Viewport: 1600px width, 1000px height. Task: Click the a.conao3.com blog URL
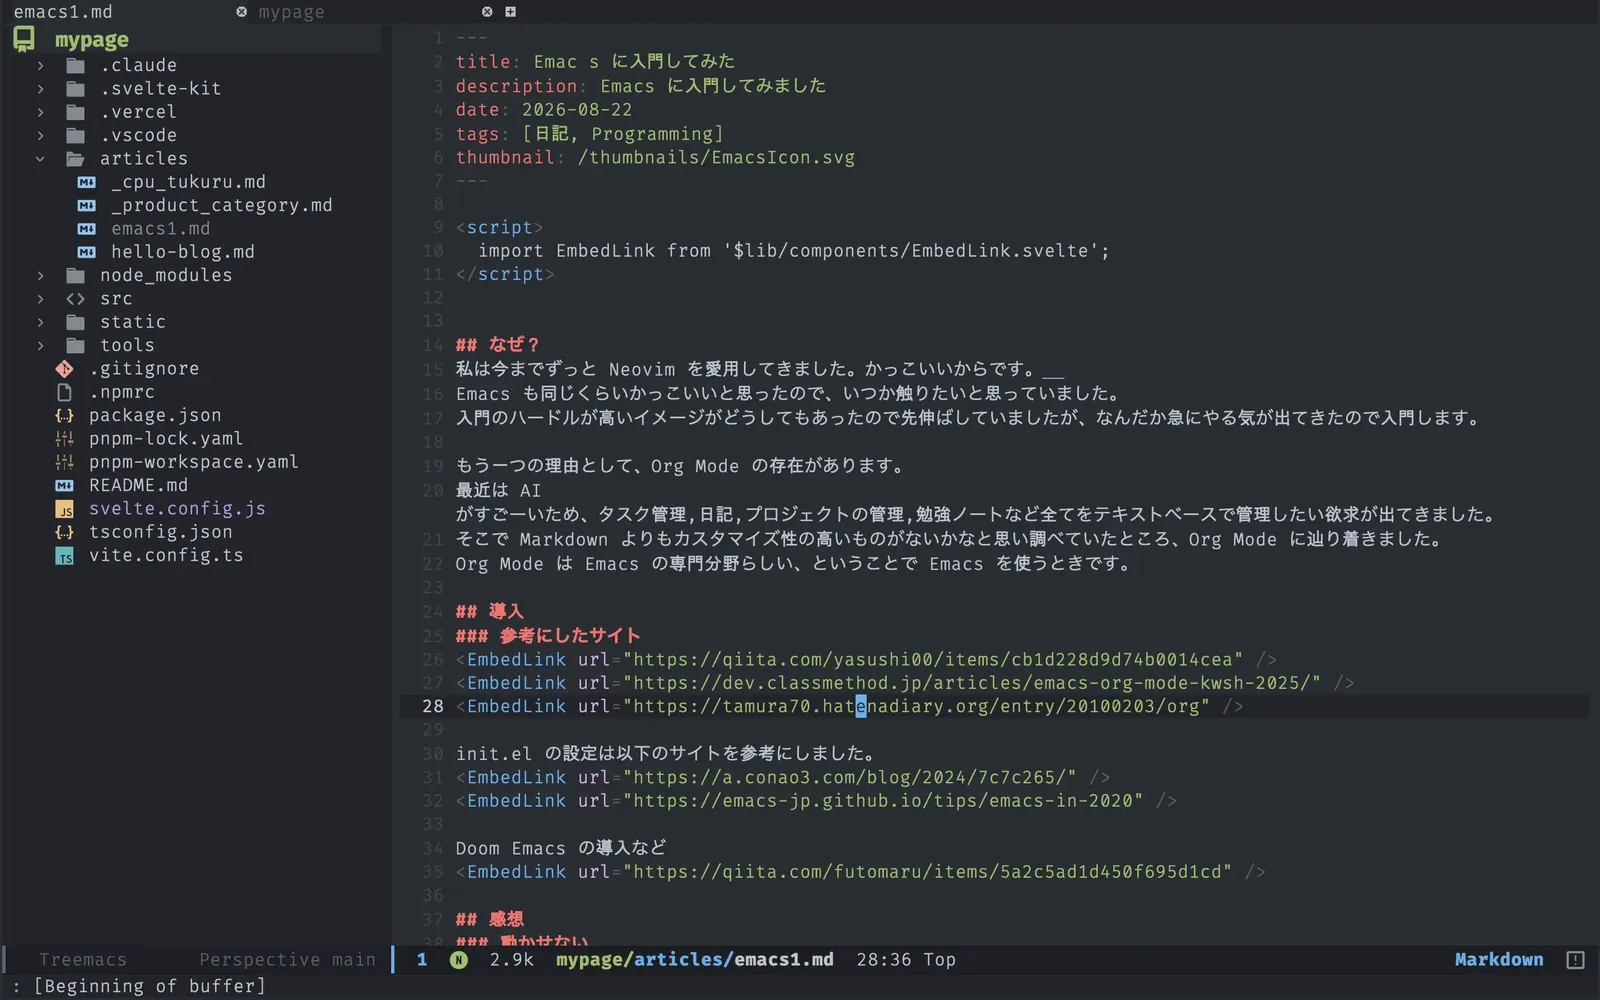click(850, 777)
